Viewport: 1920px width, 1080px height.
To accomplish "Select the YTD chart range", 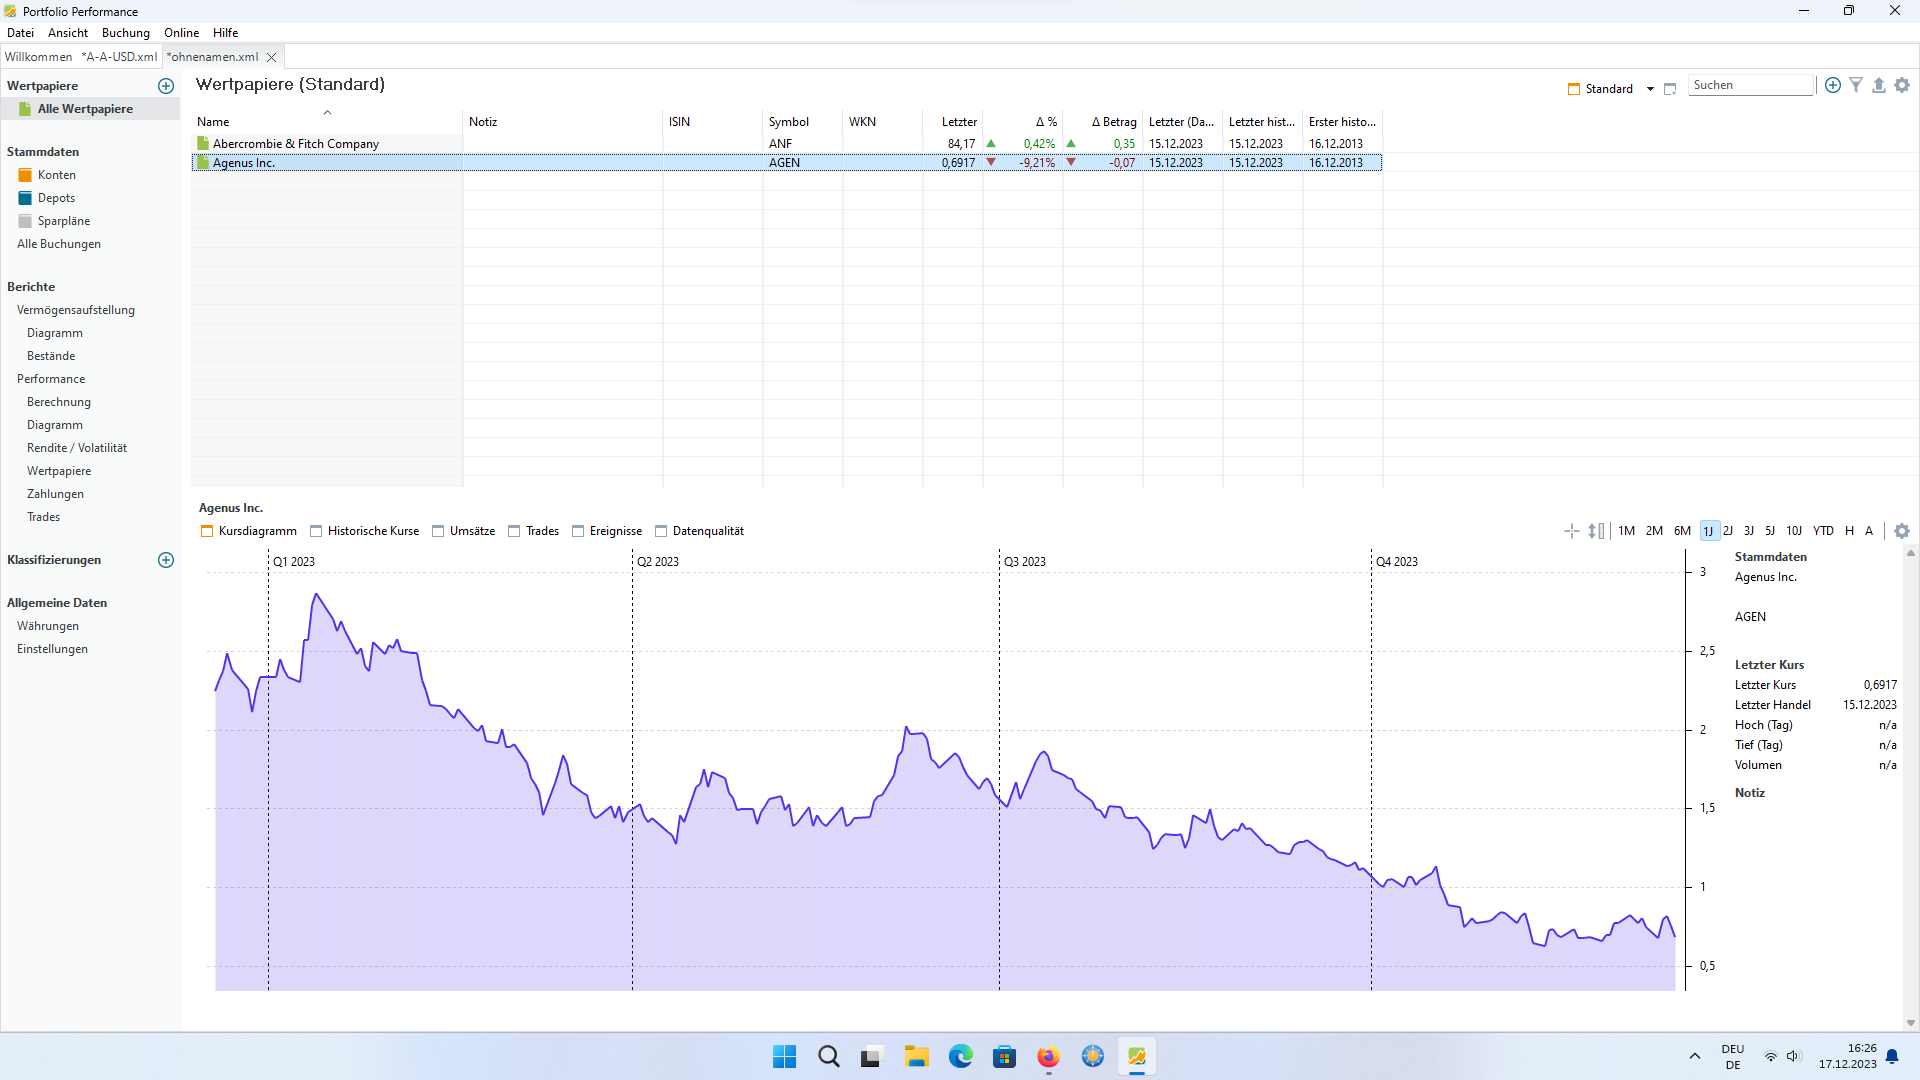I will (1823, 531).
